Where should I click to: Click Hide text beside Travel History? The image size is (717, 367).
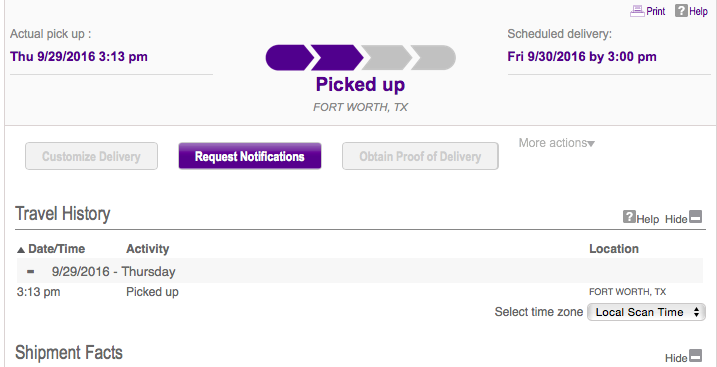tap(676, 219)
